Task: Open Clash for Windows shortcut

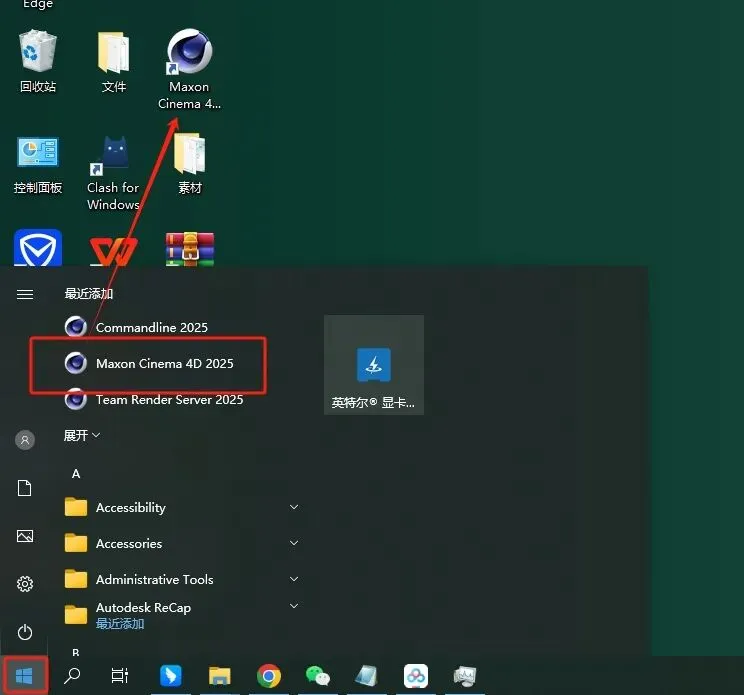Action: [113, 173]
